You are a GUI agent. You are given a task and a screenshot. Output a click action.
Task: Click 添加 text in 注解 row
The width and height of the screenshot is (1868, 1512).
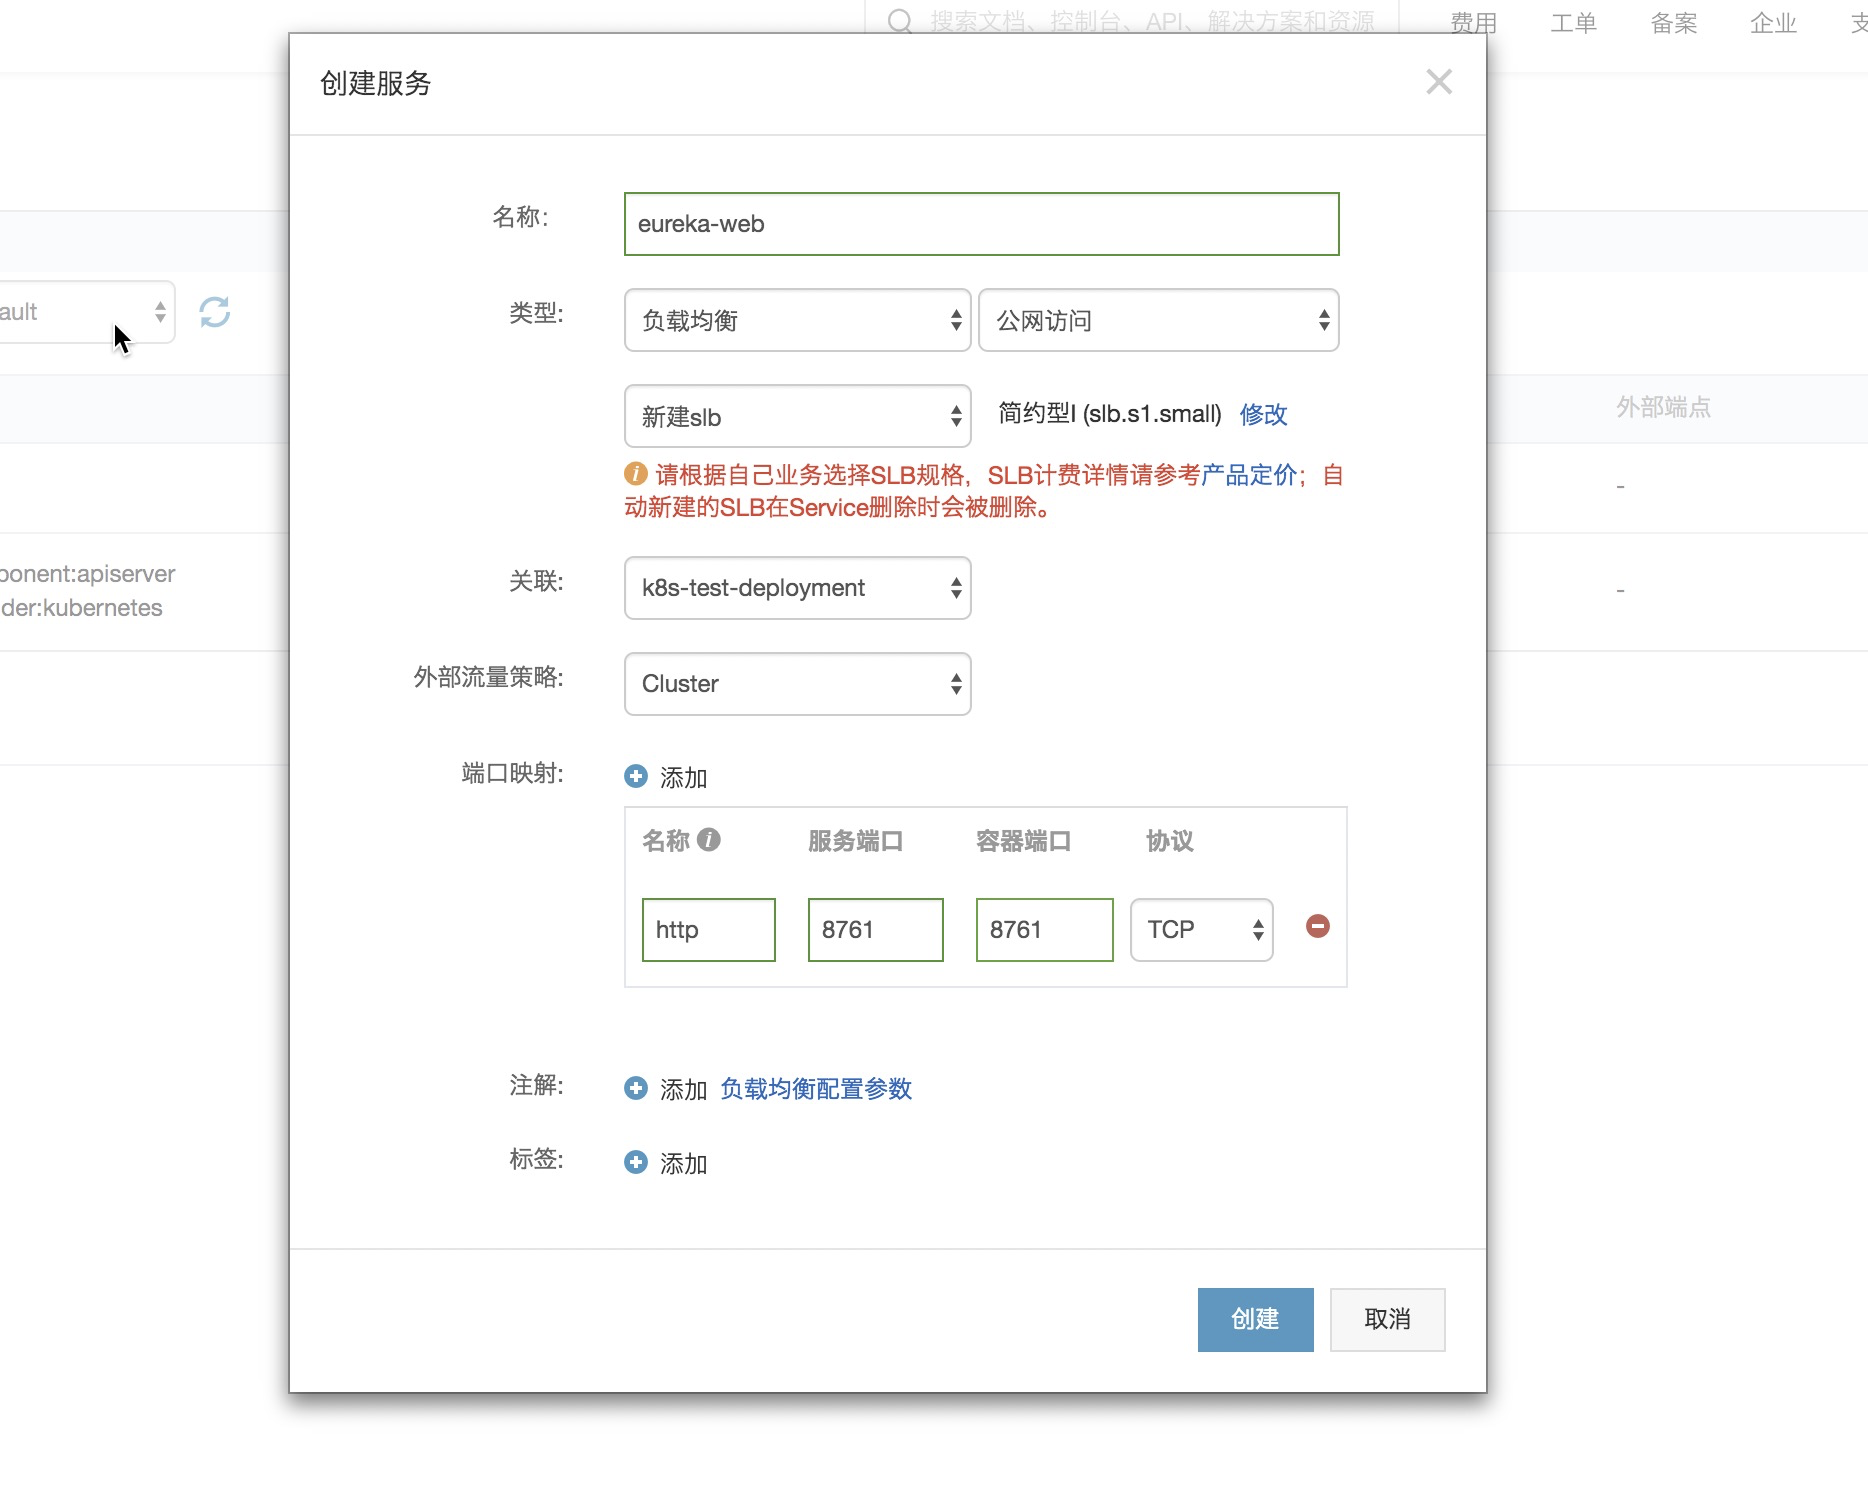click(x=684, y=1089)
